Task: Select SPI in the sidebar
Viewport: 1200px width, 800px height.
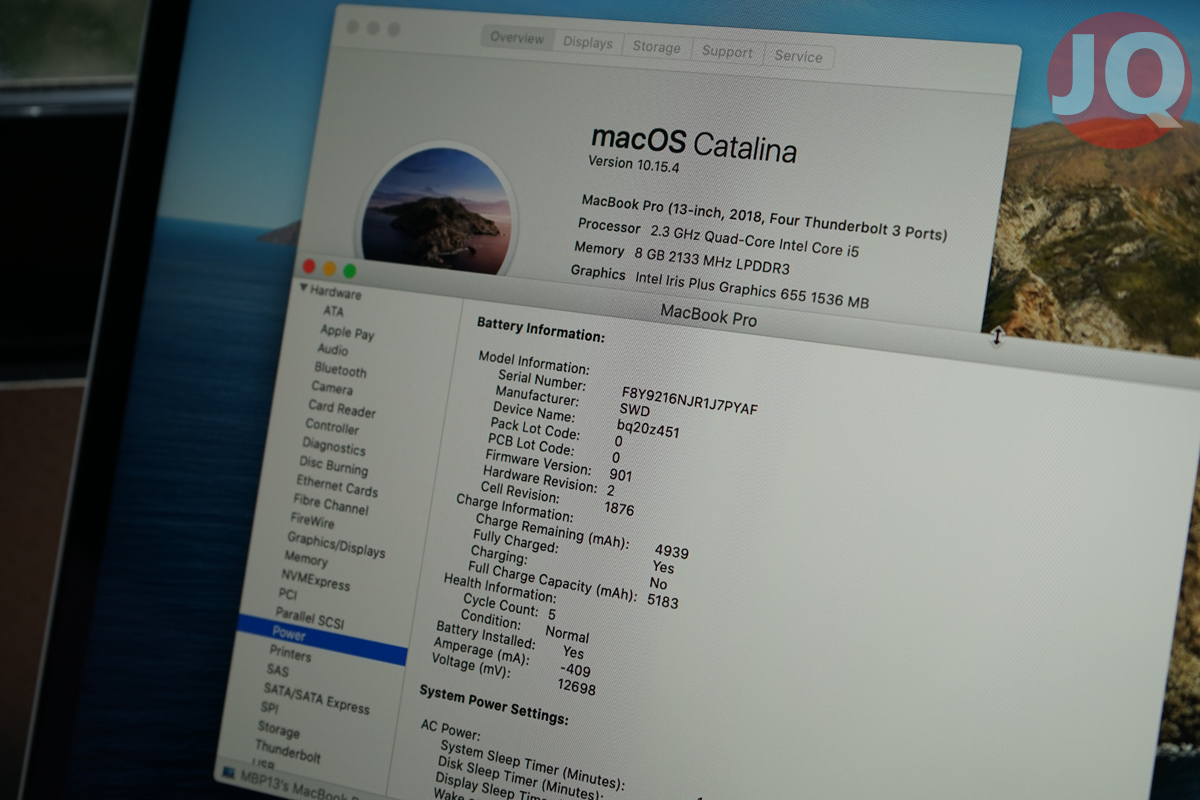Action: [x=270, y=709]
